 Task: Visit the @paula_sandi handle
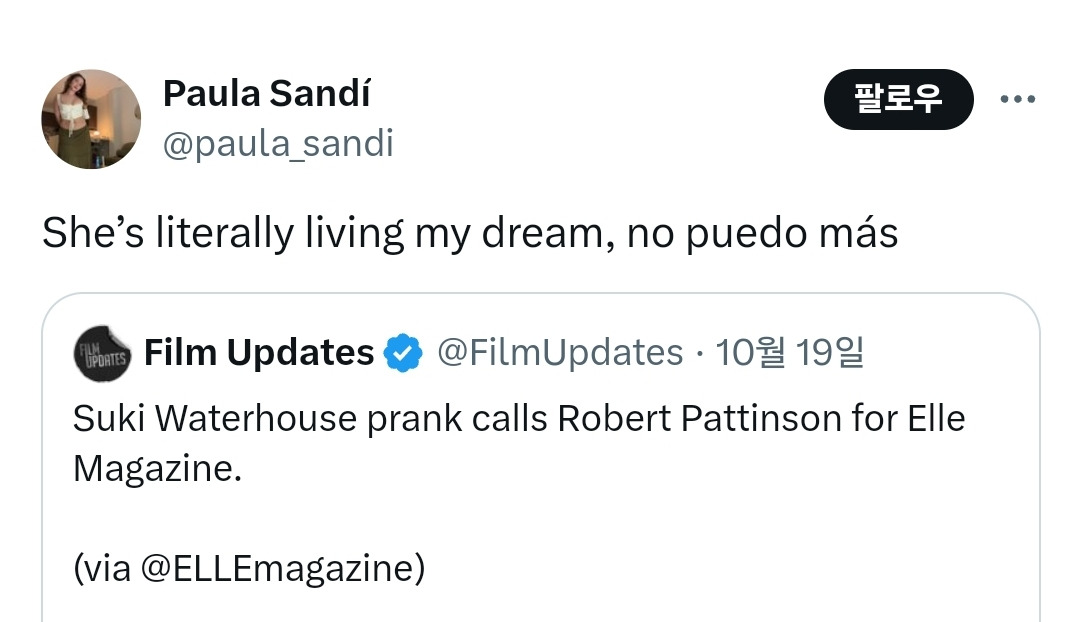click(278, 144)
